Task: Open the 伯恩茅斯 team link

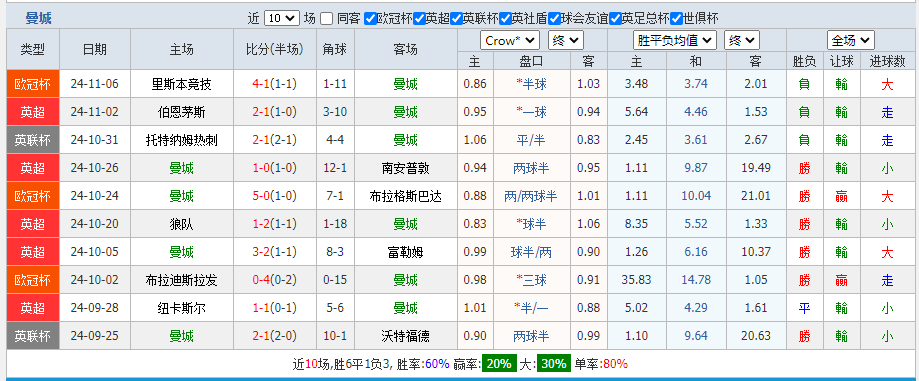Action: [x=181, y=112]
